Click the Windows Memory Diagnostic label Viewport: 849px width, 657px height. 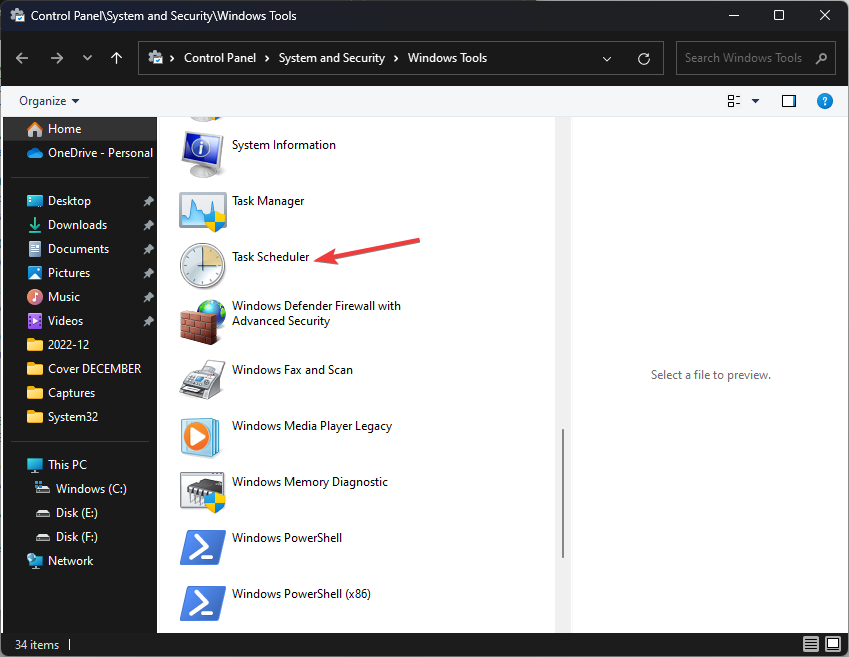click(310, 482)
